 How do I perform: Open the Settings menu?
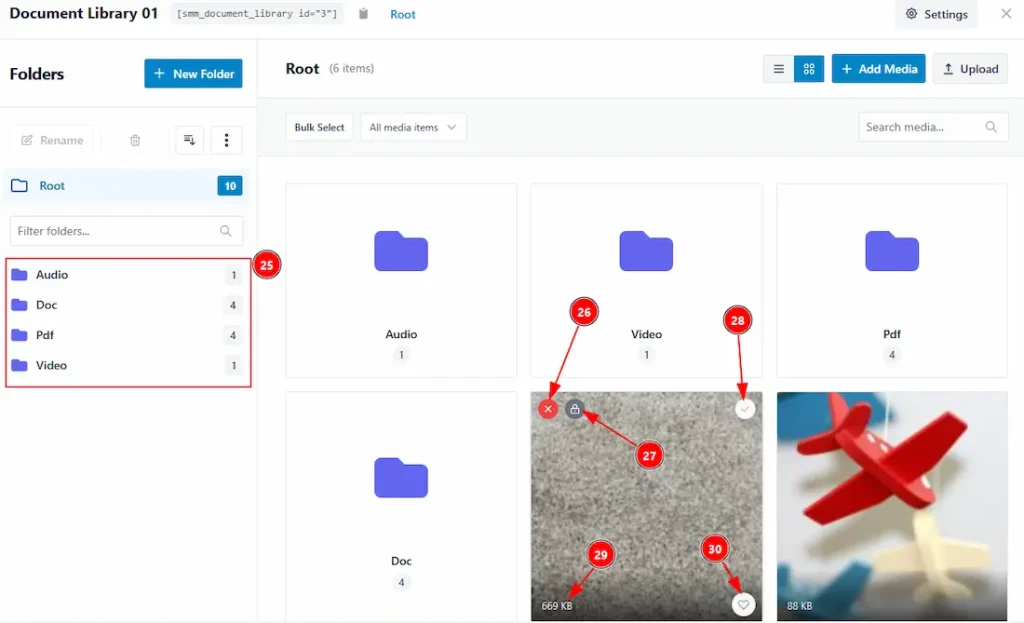click(x=936, y=14)
